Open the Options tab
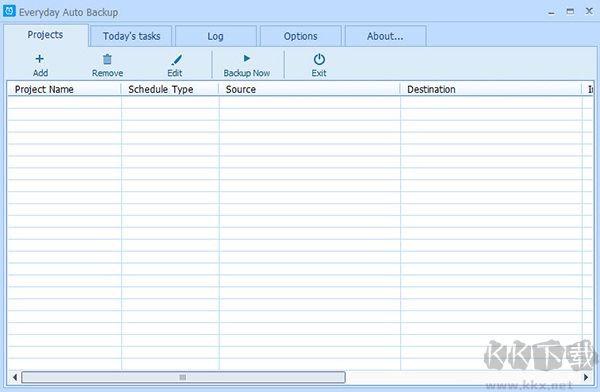Viewport: 600px width, 392px height. click(x=300, y=36)
